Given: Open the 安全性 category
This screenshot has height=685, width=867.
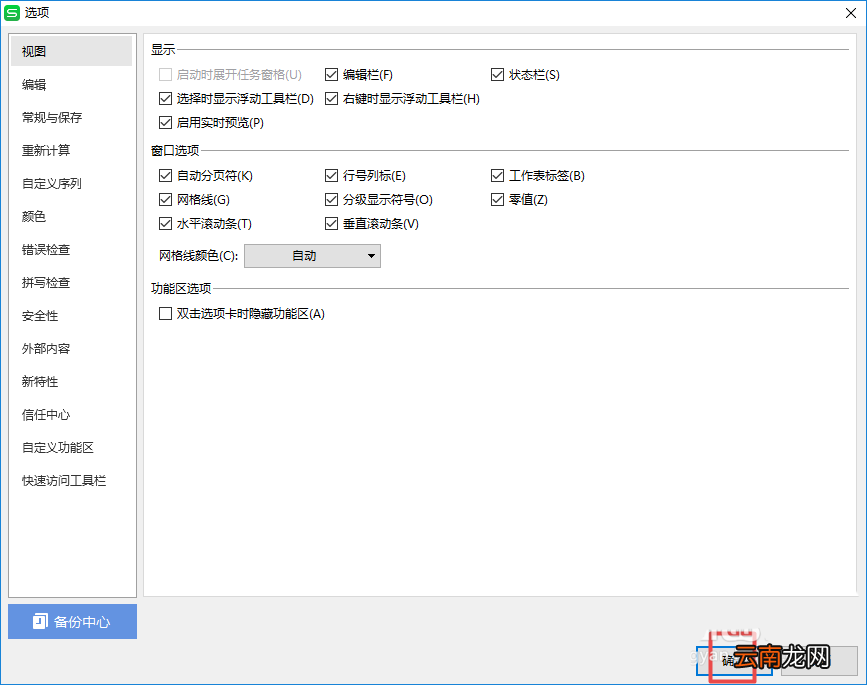Looking at the screenshot, I should pos(71,316).
